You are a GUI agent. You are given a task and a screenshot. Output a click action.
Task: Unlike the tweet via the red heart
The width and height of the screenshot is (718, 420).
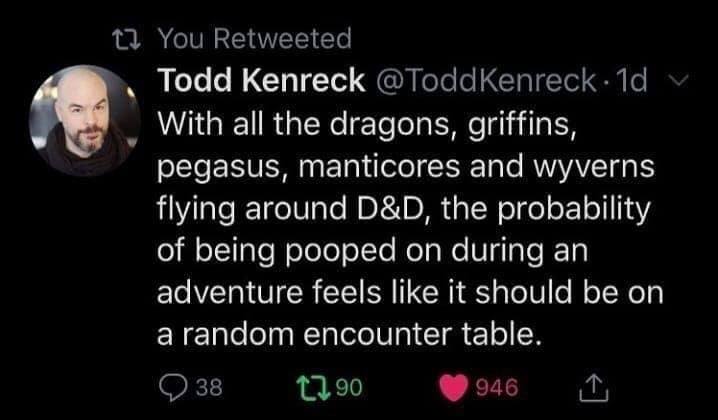coord(457,385)
